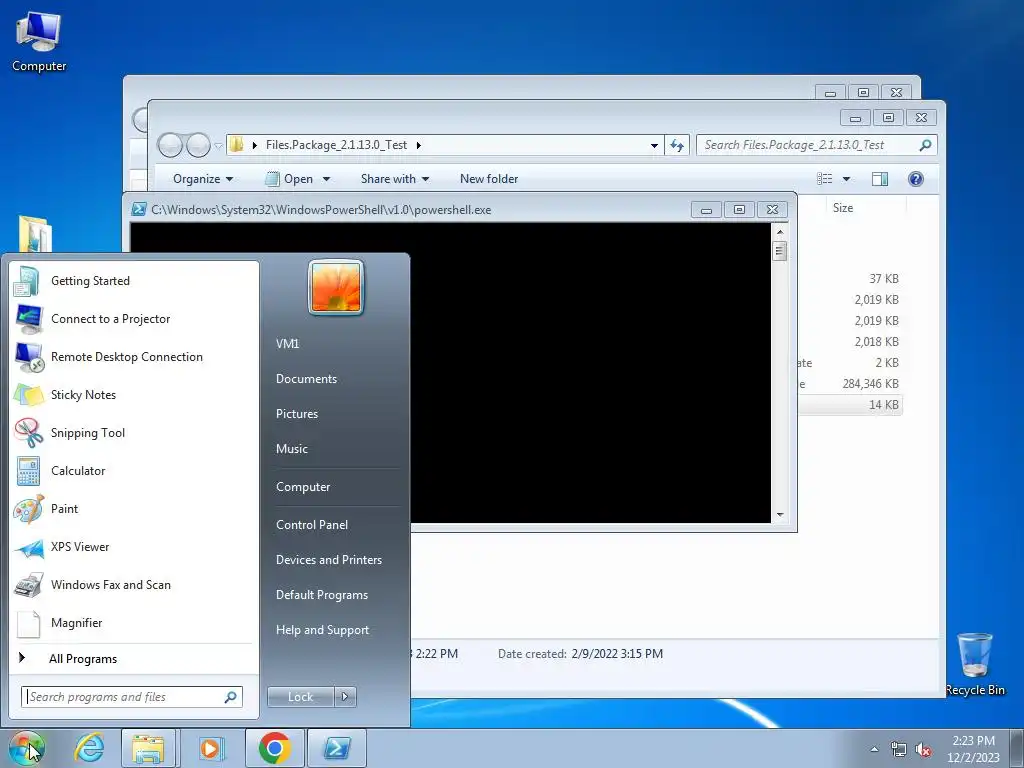Click New folder in Explorer toolbar
The width and height of the screenshot is (1024, 768).
[488, 179]
